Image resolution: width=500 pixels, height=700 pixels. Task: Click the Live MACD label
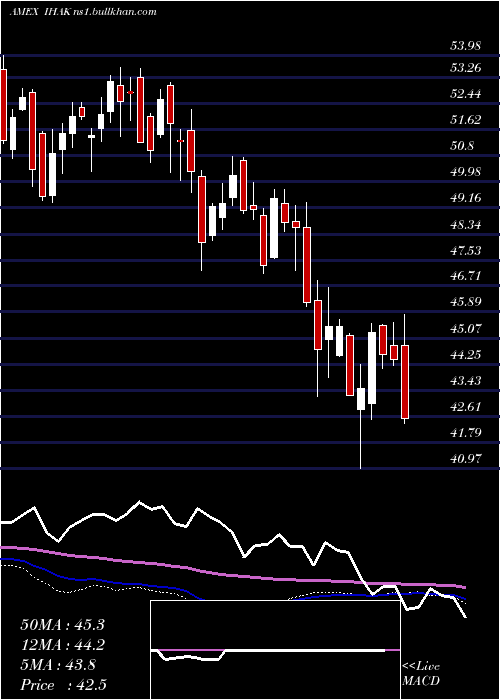click(x=421, y=673)
